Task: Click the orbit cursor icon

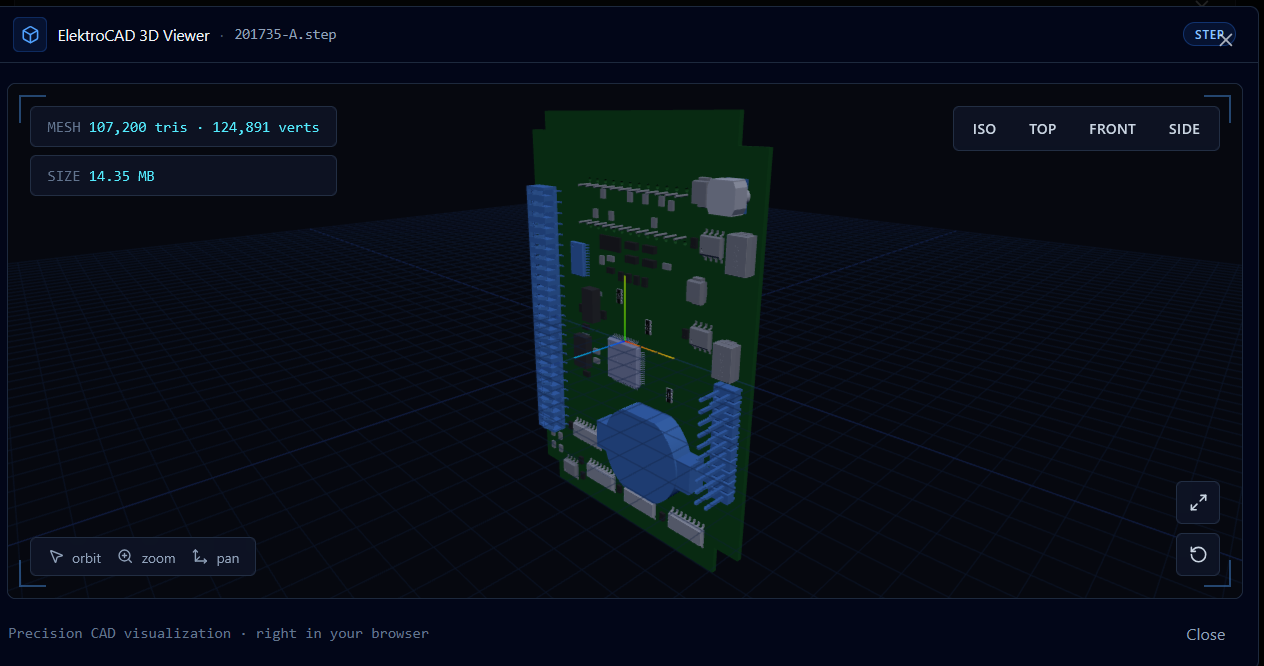Action: click(56, 557)
